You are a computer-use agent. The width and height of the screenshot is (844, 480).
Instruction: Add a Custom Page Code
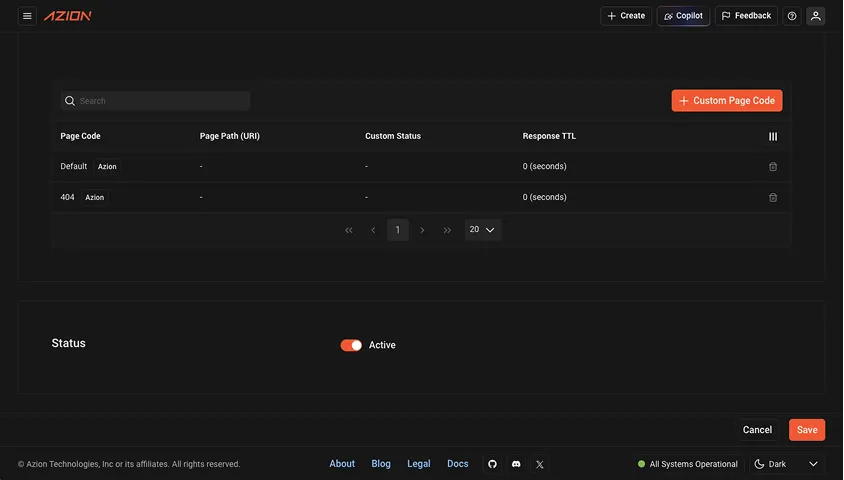[727, 101]
